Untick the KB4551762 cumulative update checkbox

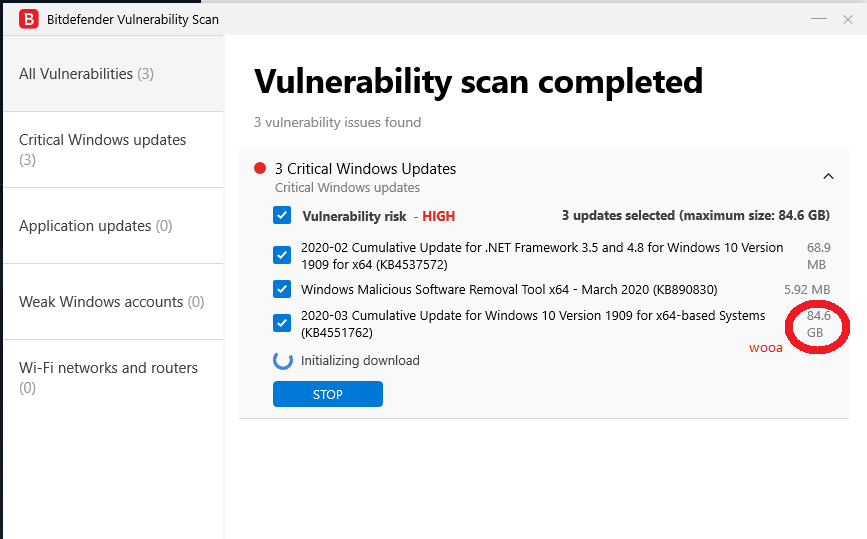[x=282, y=323]
